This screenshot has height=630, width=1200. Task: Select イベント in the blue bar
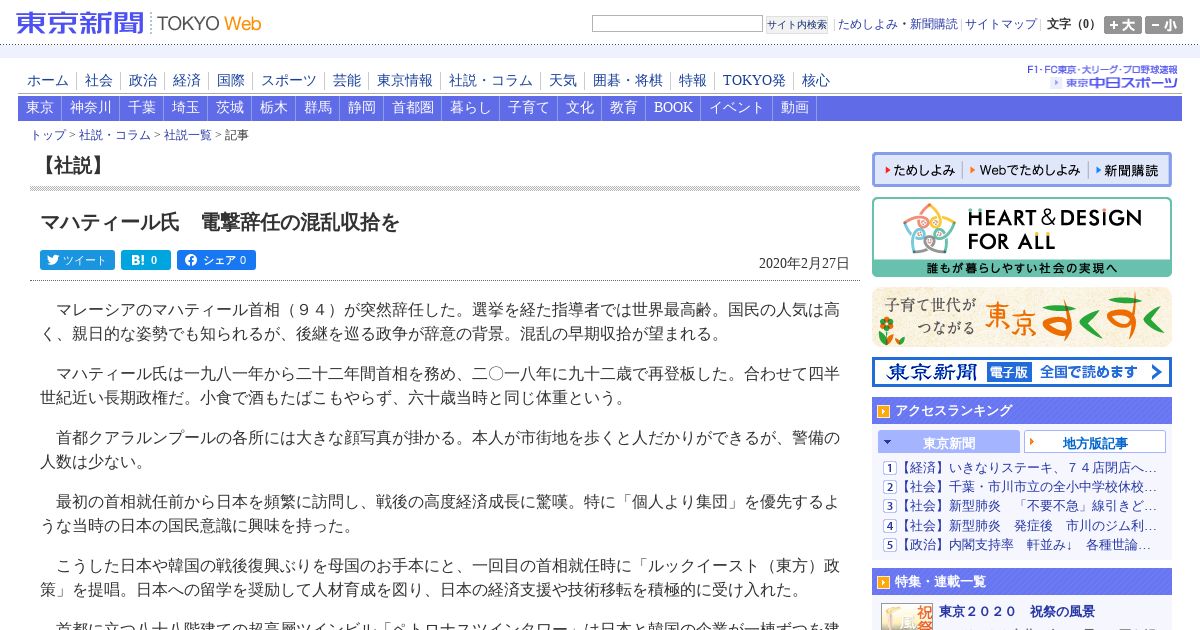737,108
